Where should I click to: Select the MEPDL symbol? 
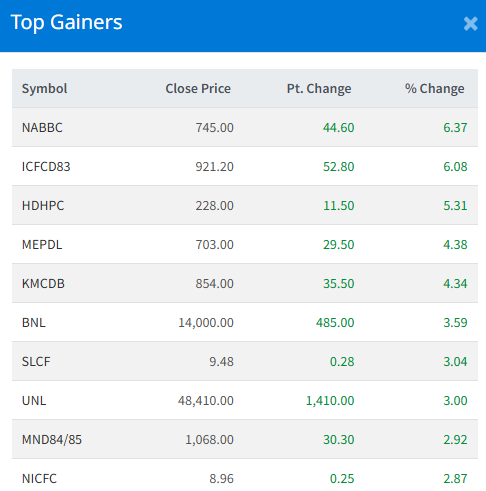pos(42,245)
